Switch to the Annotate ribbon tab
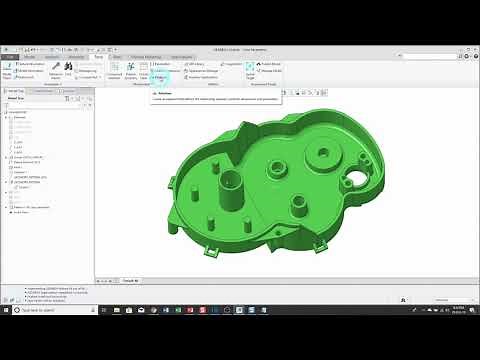The width and height of the screenshot is (480, 360). pyautogui.click(x=76, y=57)
